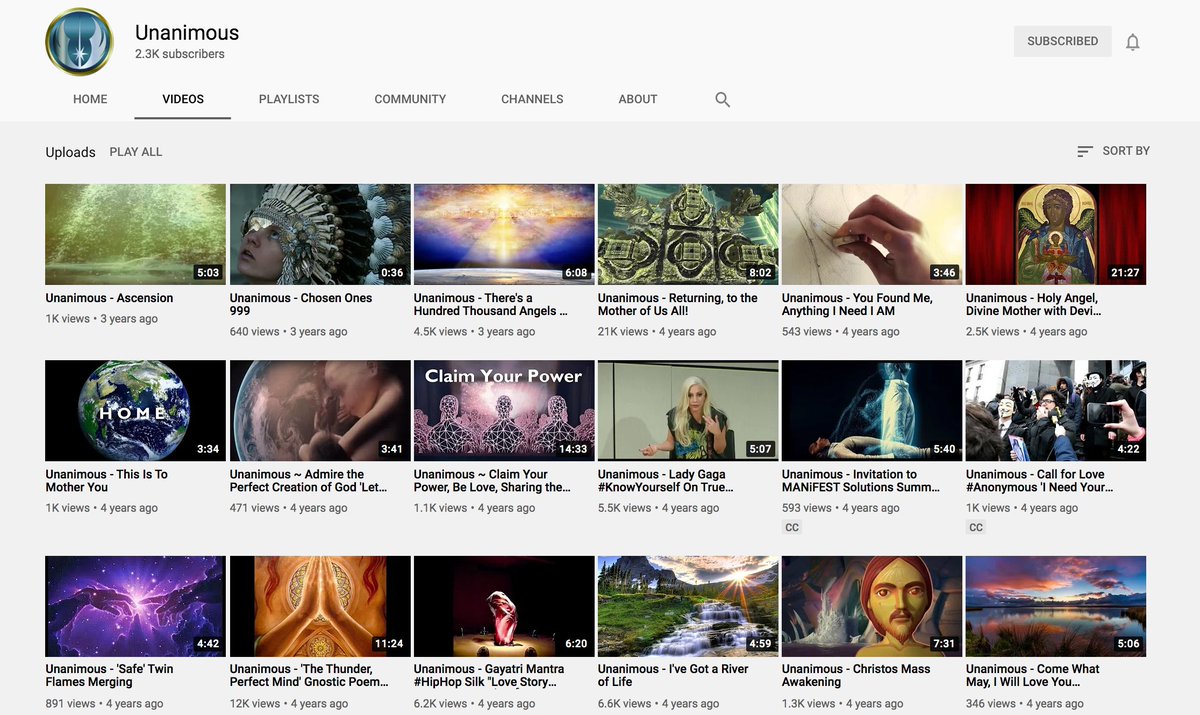Play the 7:31 Christos Mass thumbnail
The height and width of the screenshot is (715, 1200).
click(872, 606)
